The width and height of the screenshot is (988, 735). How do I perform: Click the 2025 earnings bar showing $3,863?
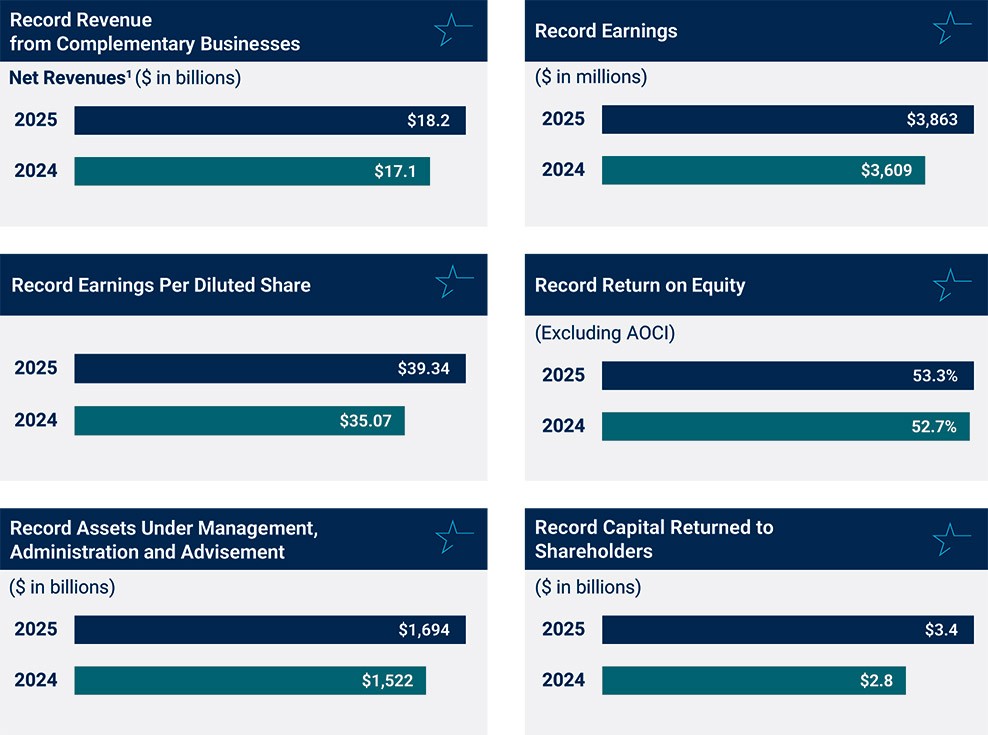[787, 120]
